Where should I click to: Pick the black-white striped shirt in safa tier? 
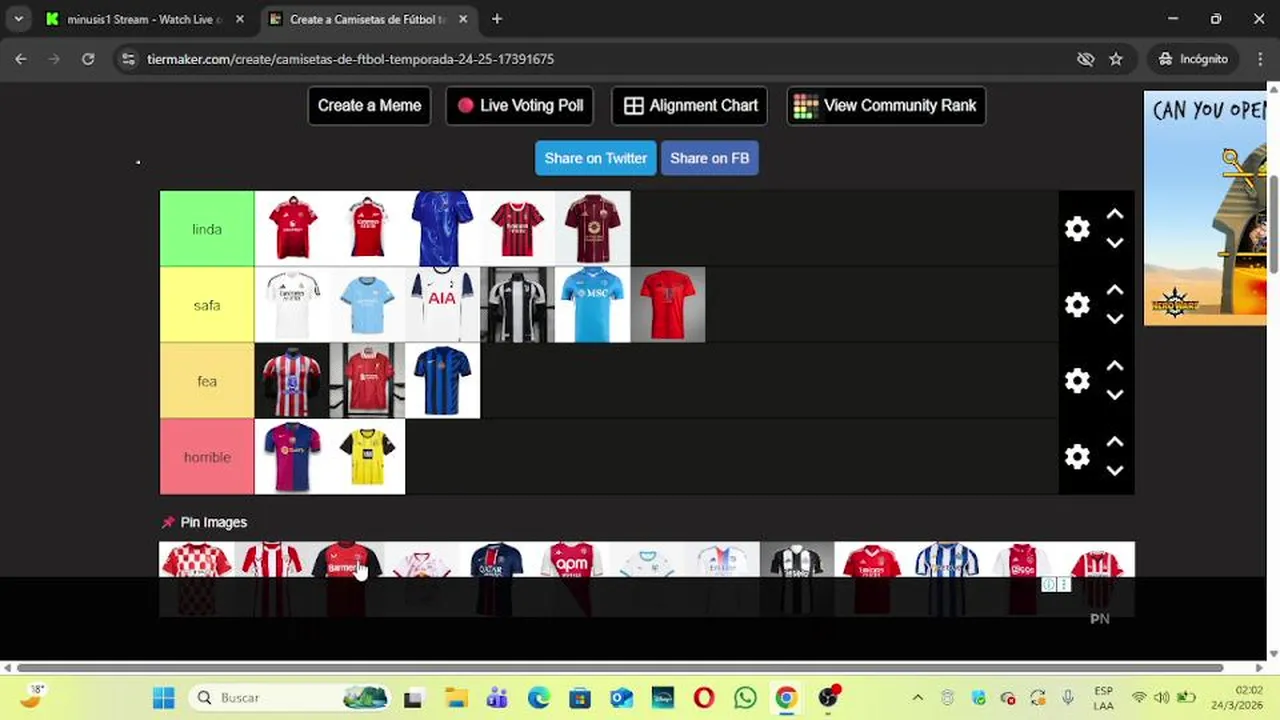tap(517, 305)
